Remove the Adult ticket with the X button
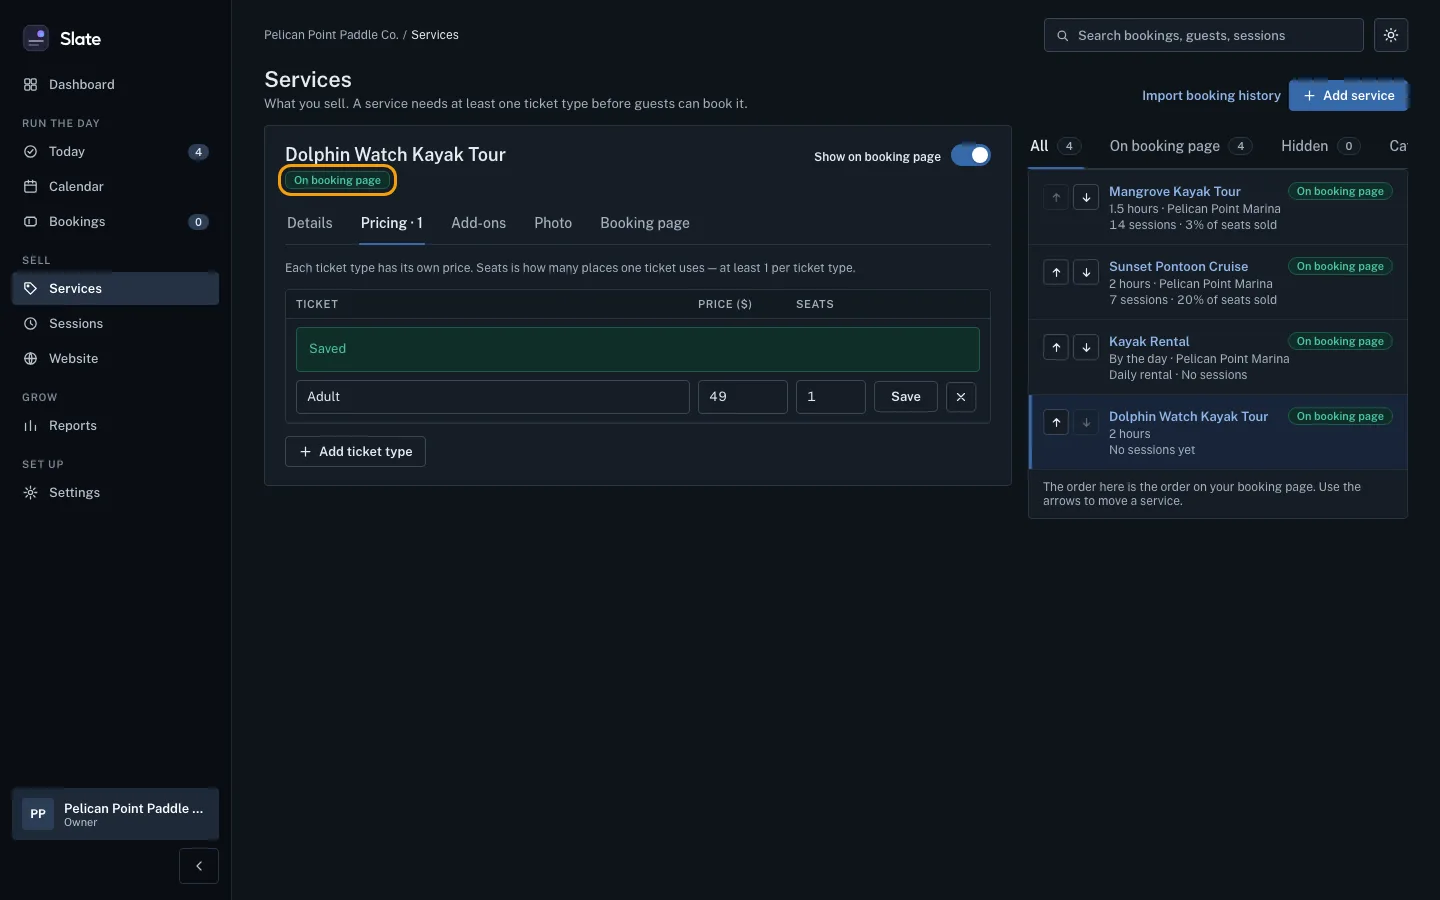Screen dimensions: 1440x900 (x=961, y=397)
